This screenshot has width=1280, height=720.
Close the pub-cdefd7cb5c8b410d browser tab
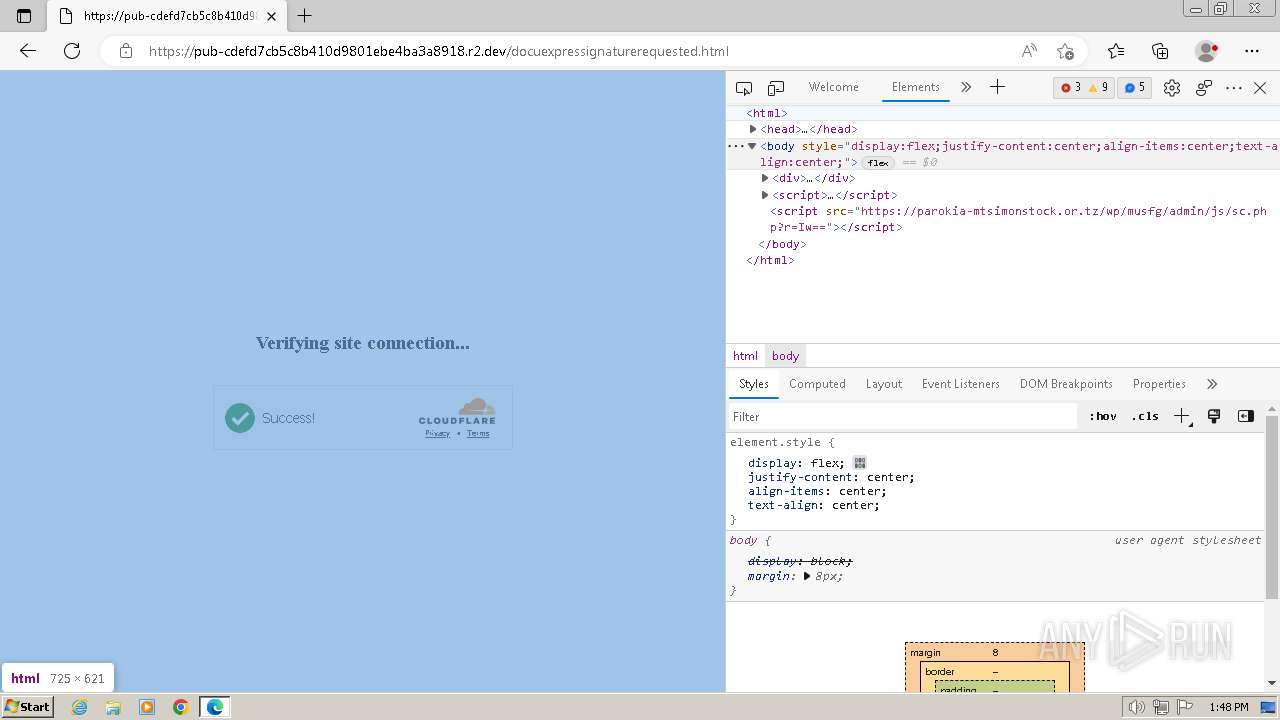point(271,16)
